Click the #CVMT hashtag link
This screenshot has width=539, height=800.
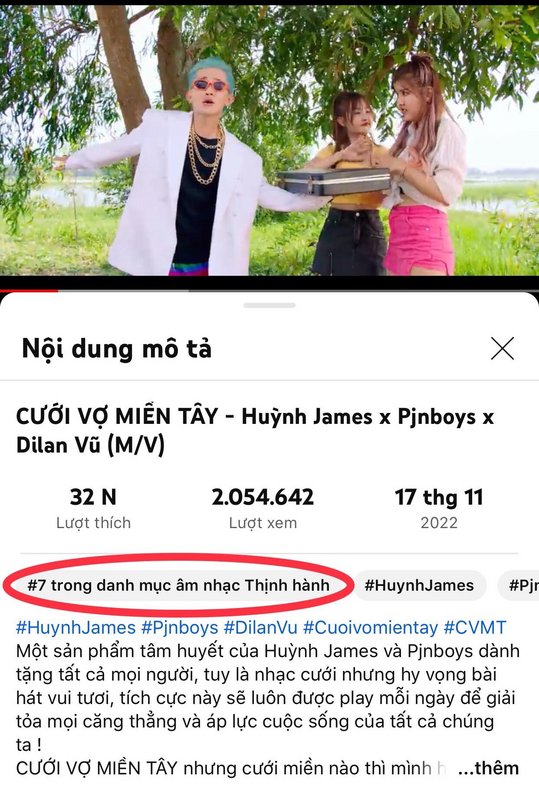(475, 627)
